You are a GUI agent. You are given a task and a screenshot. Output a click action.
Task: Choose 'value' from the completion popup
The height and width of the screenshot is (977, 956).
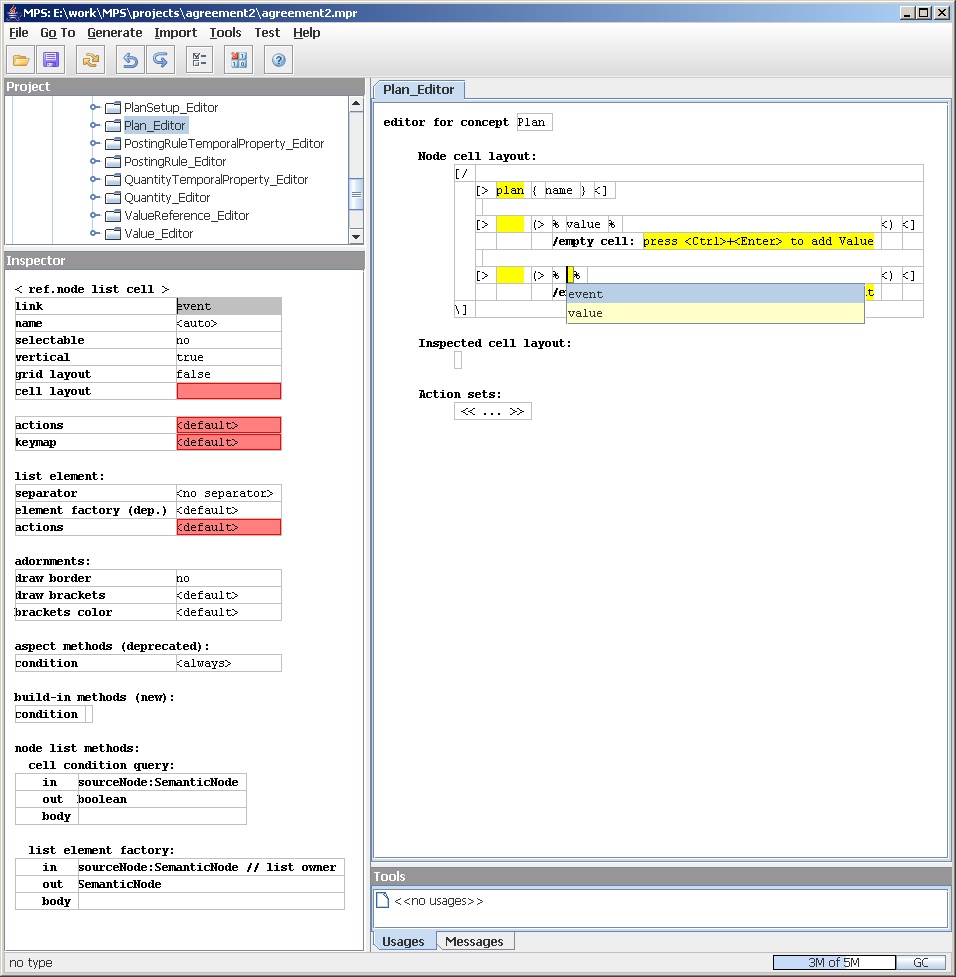pyautogui.click(x=586, y=313)
